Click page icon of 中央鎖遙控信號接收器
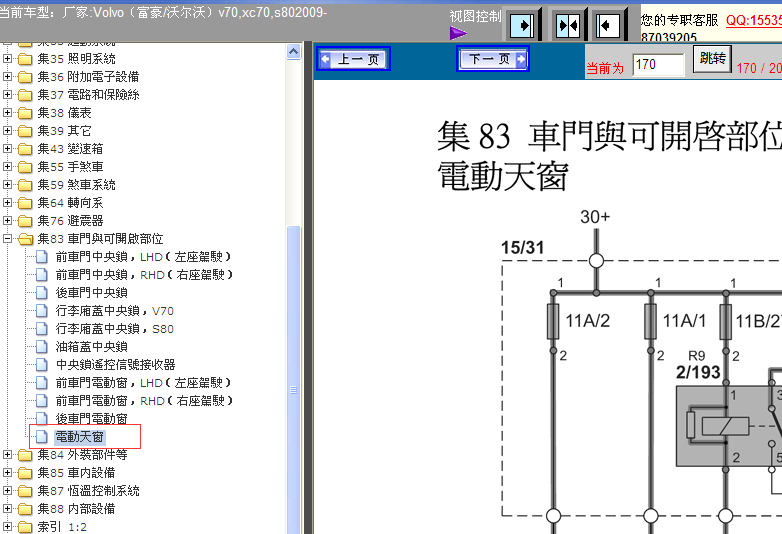This screenshot has width=782, height=534. pos(42,364)
